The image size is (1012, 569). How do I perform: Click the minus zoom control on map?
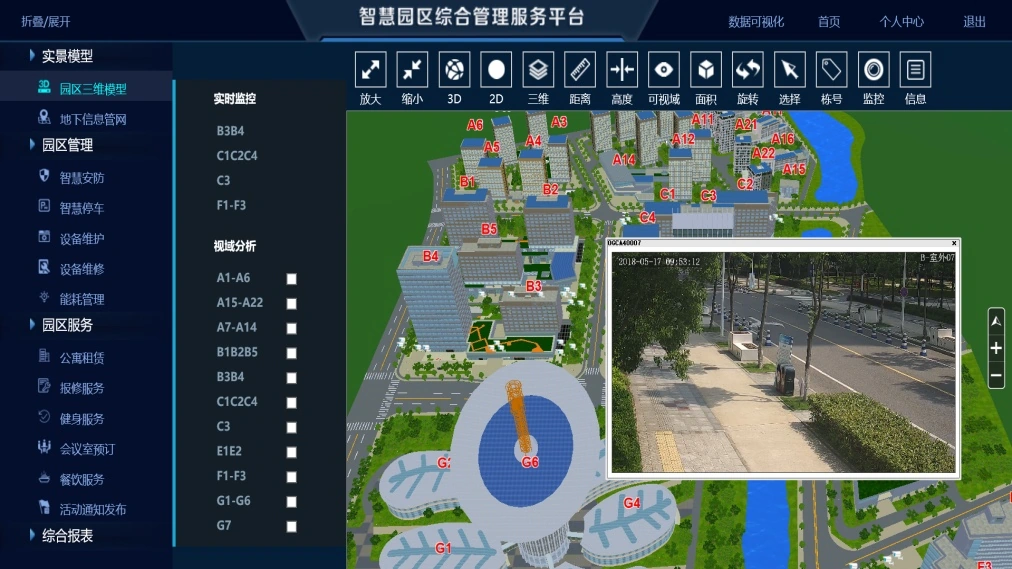997,375
